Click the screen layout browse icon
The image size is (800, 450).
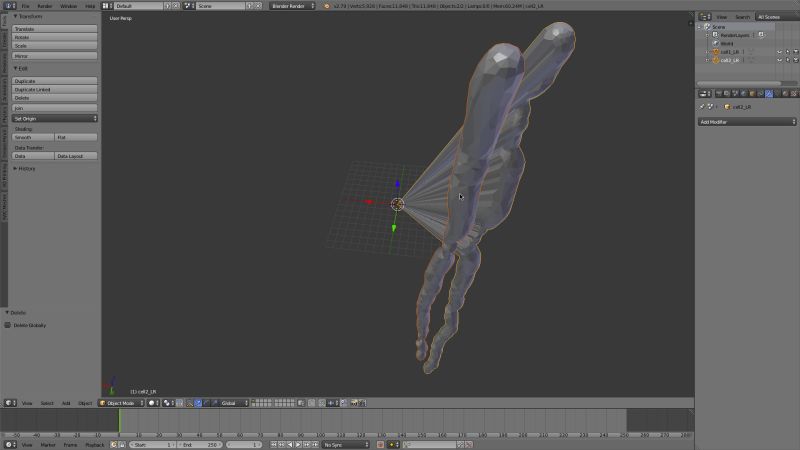coord(107,6)
